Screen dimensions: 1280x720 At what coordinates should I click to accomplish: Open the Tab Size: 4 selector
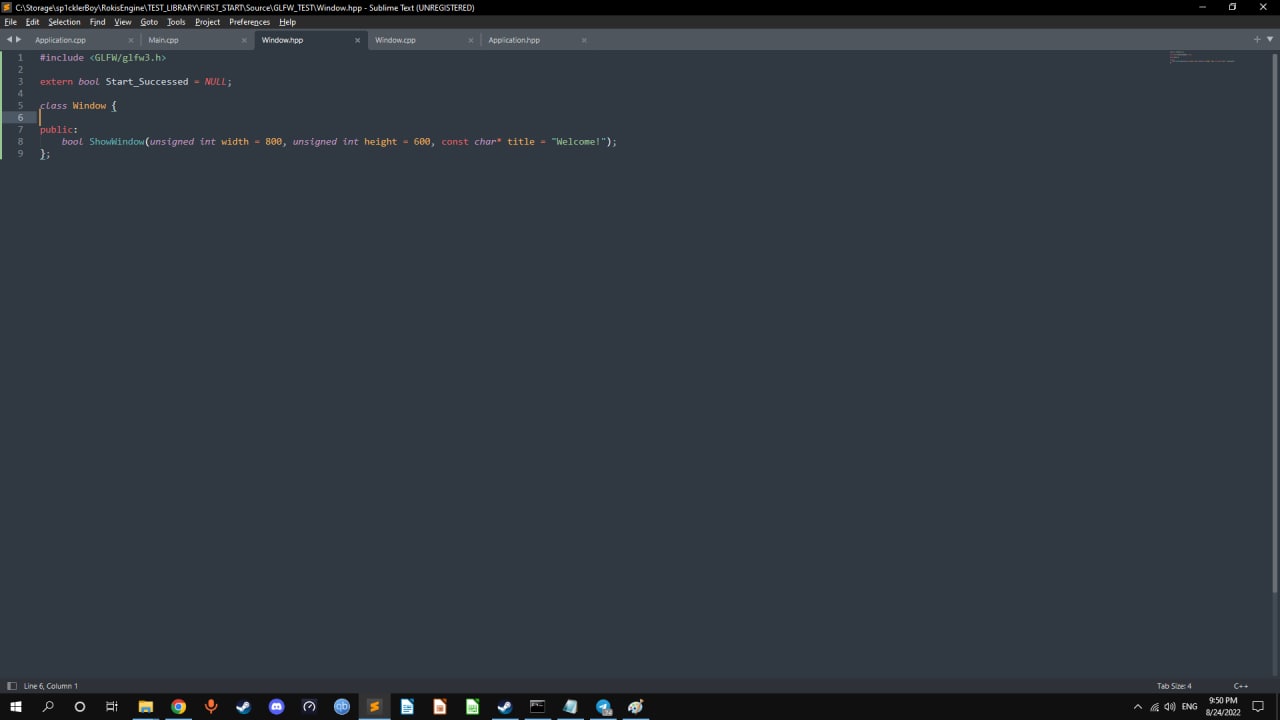[1174, 686]
